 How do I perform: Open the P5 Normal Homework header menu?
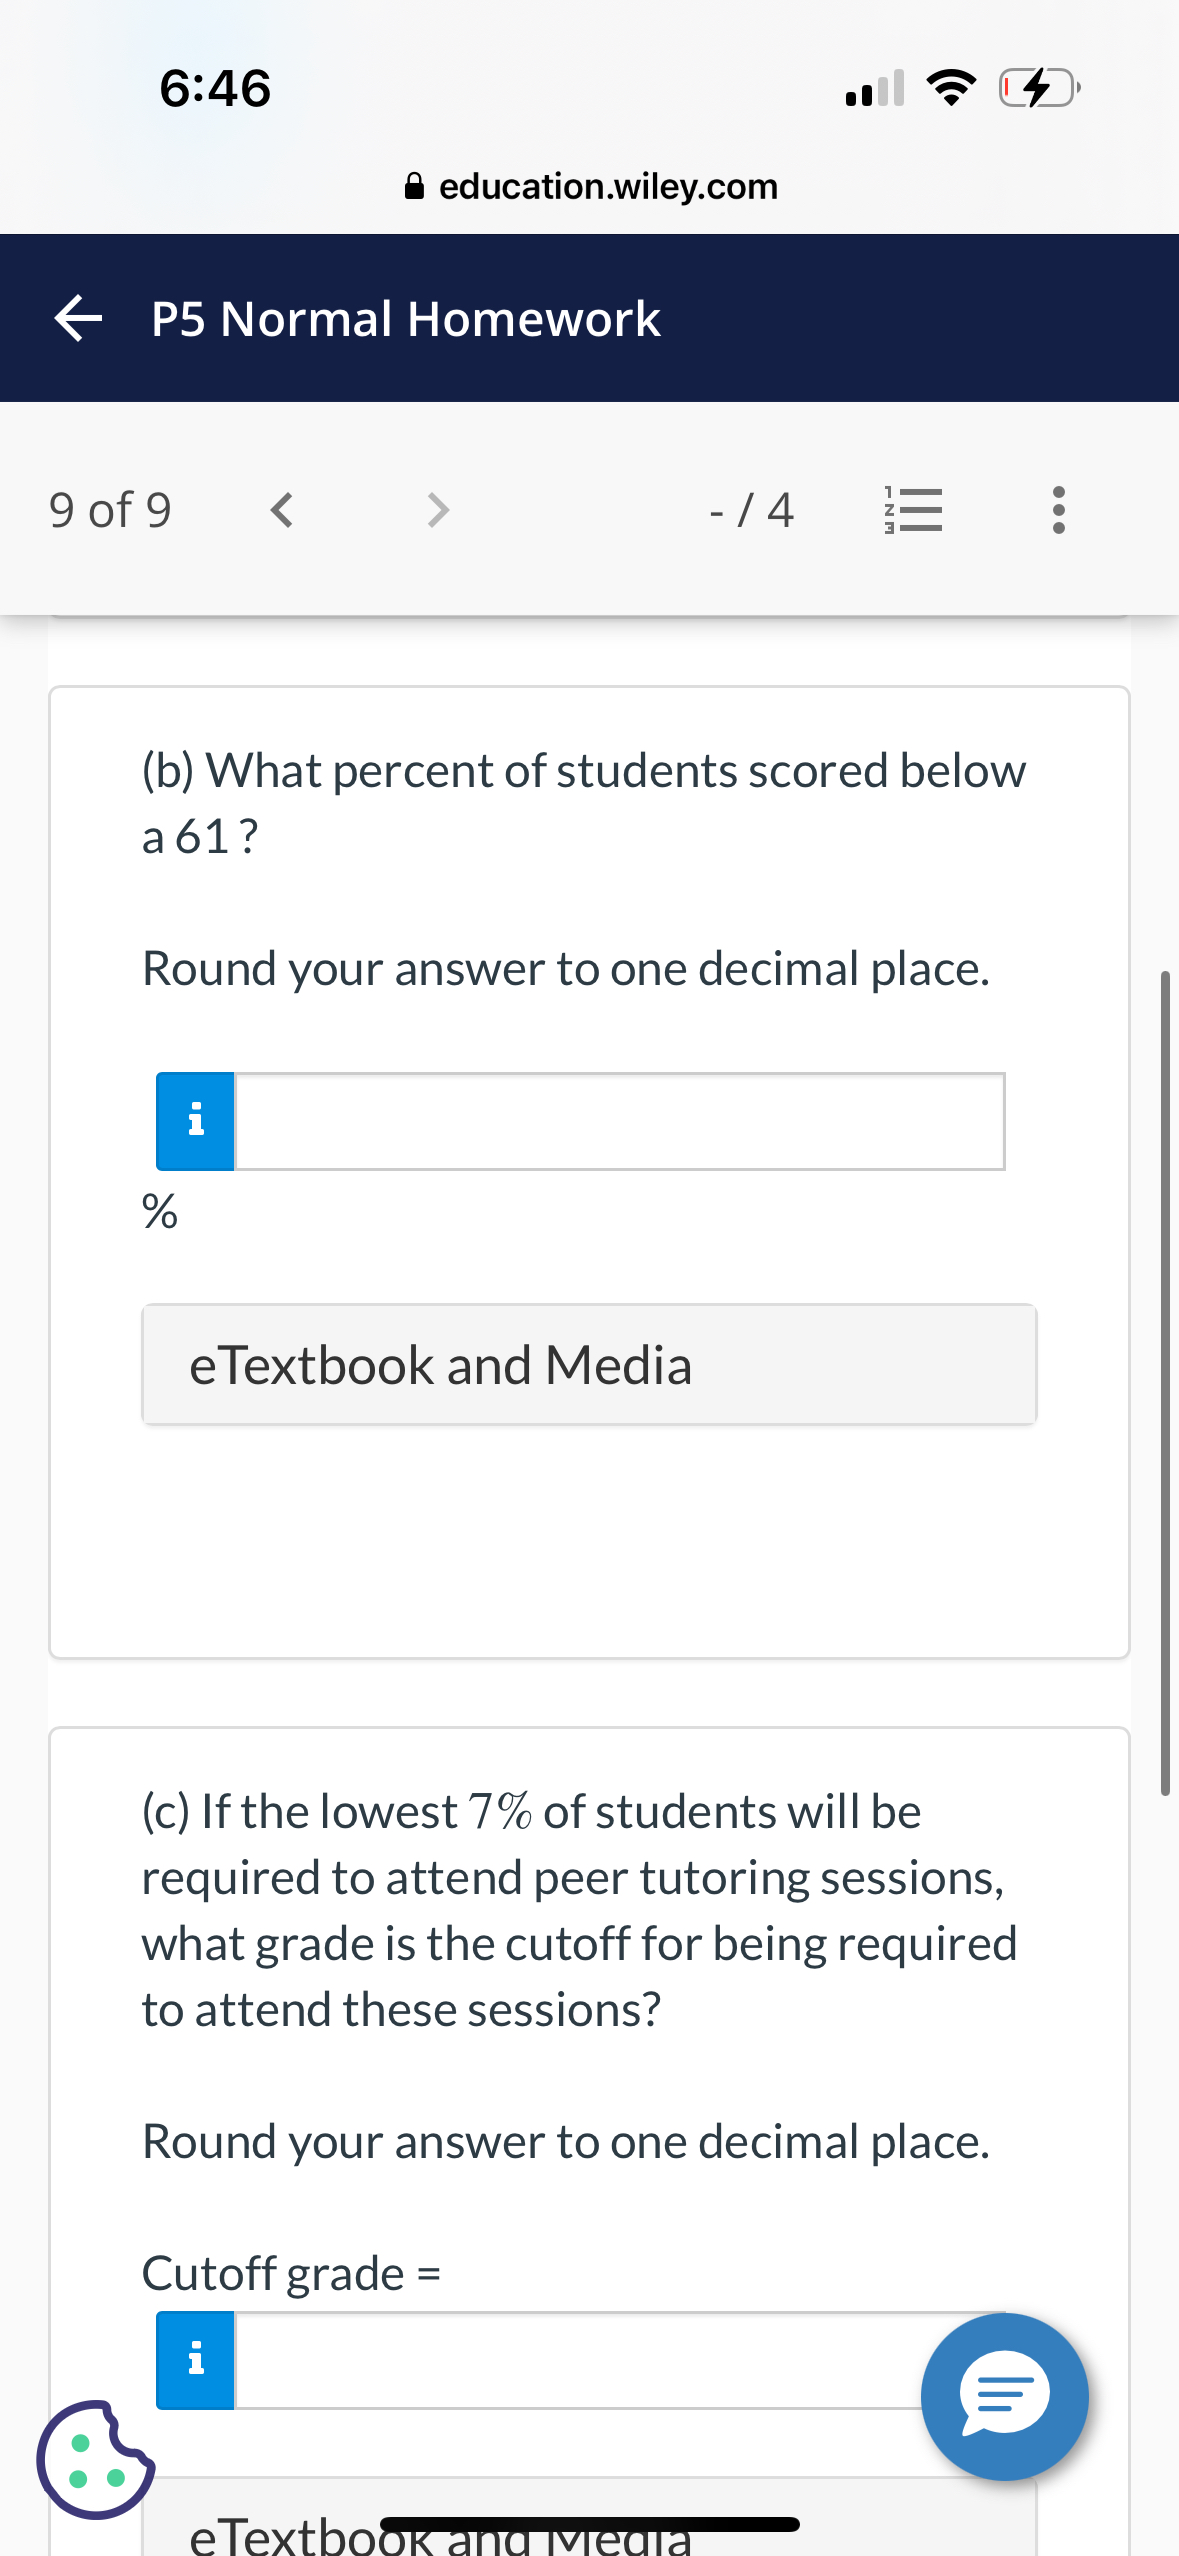406,319
